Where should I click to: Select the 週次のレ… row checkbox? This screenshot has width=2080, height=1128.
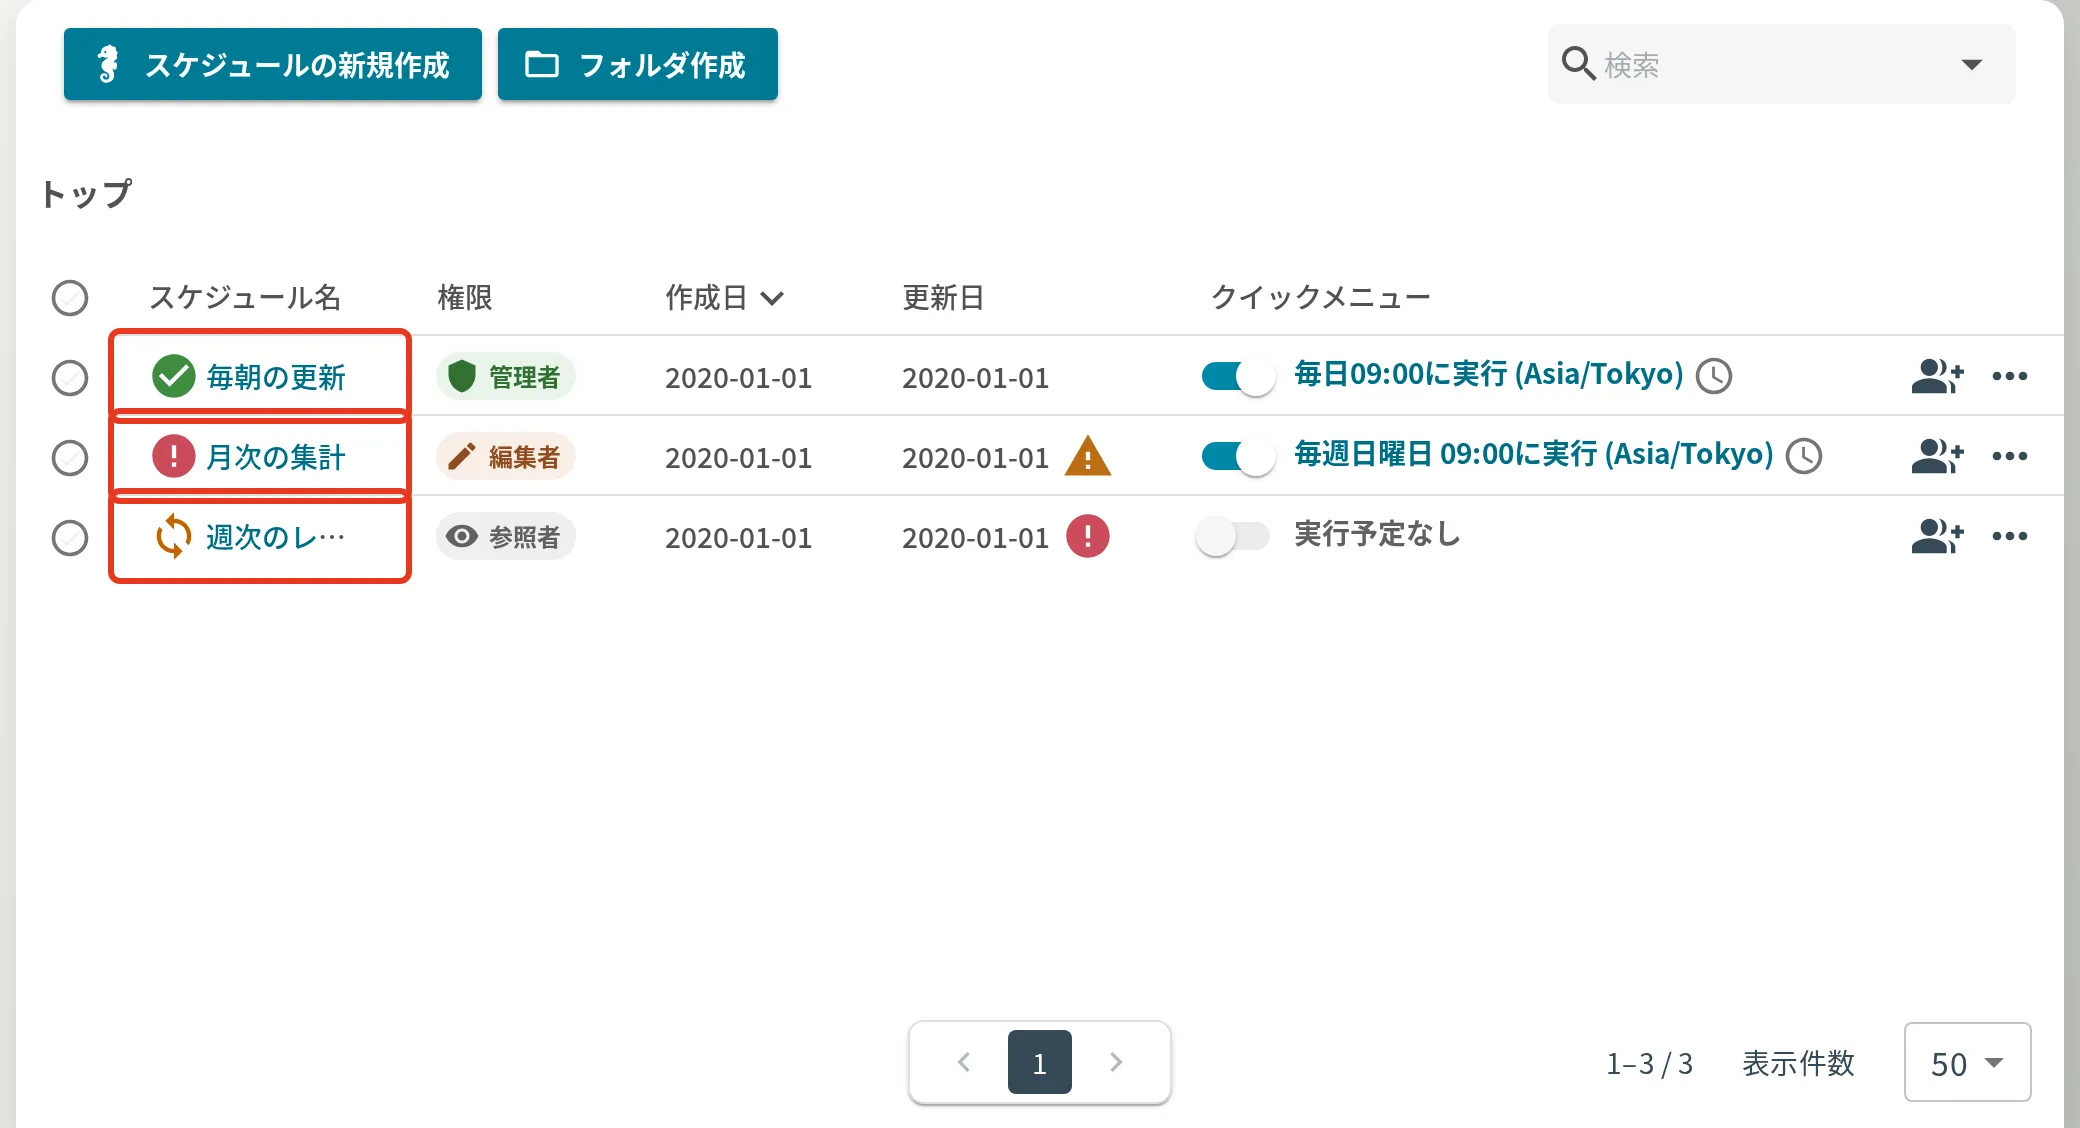(70, 538)
